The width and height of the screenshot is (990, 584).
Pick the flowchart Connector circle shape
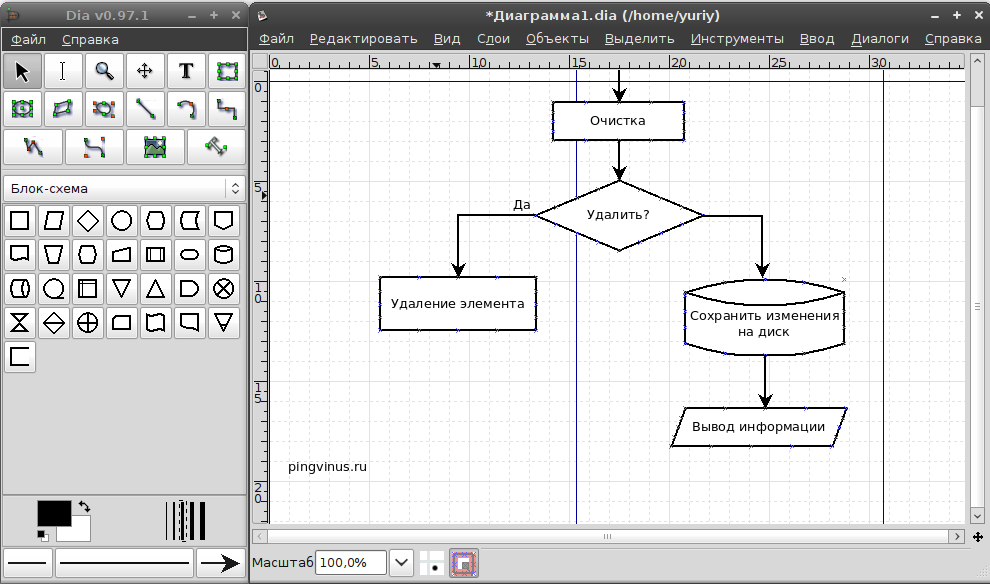[x=122, y=221]
